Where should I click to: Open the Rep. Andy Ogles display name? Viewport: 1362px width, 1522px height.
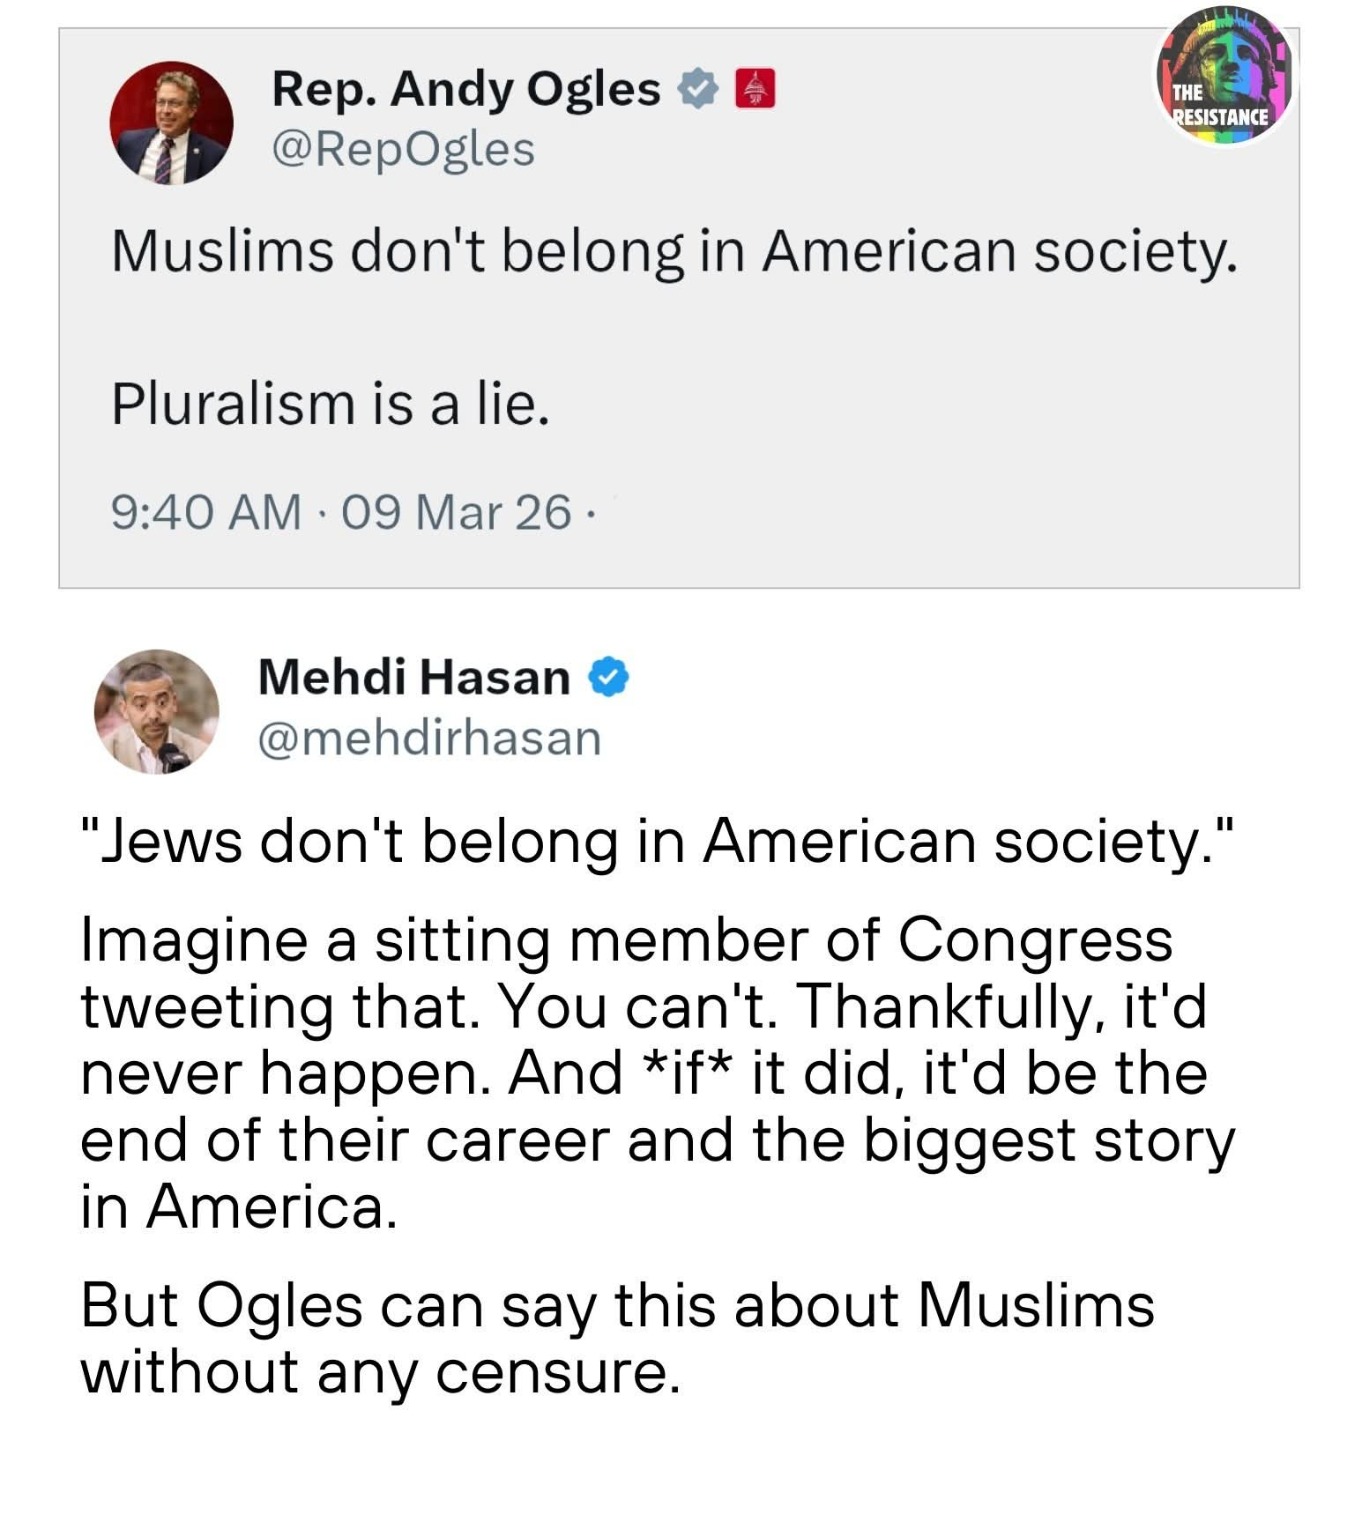coord(465,89)
